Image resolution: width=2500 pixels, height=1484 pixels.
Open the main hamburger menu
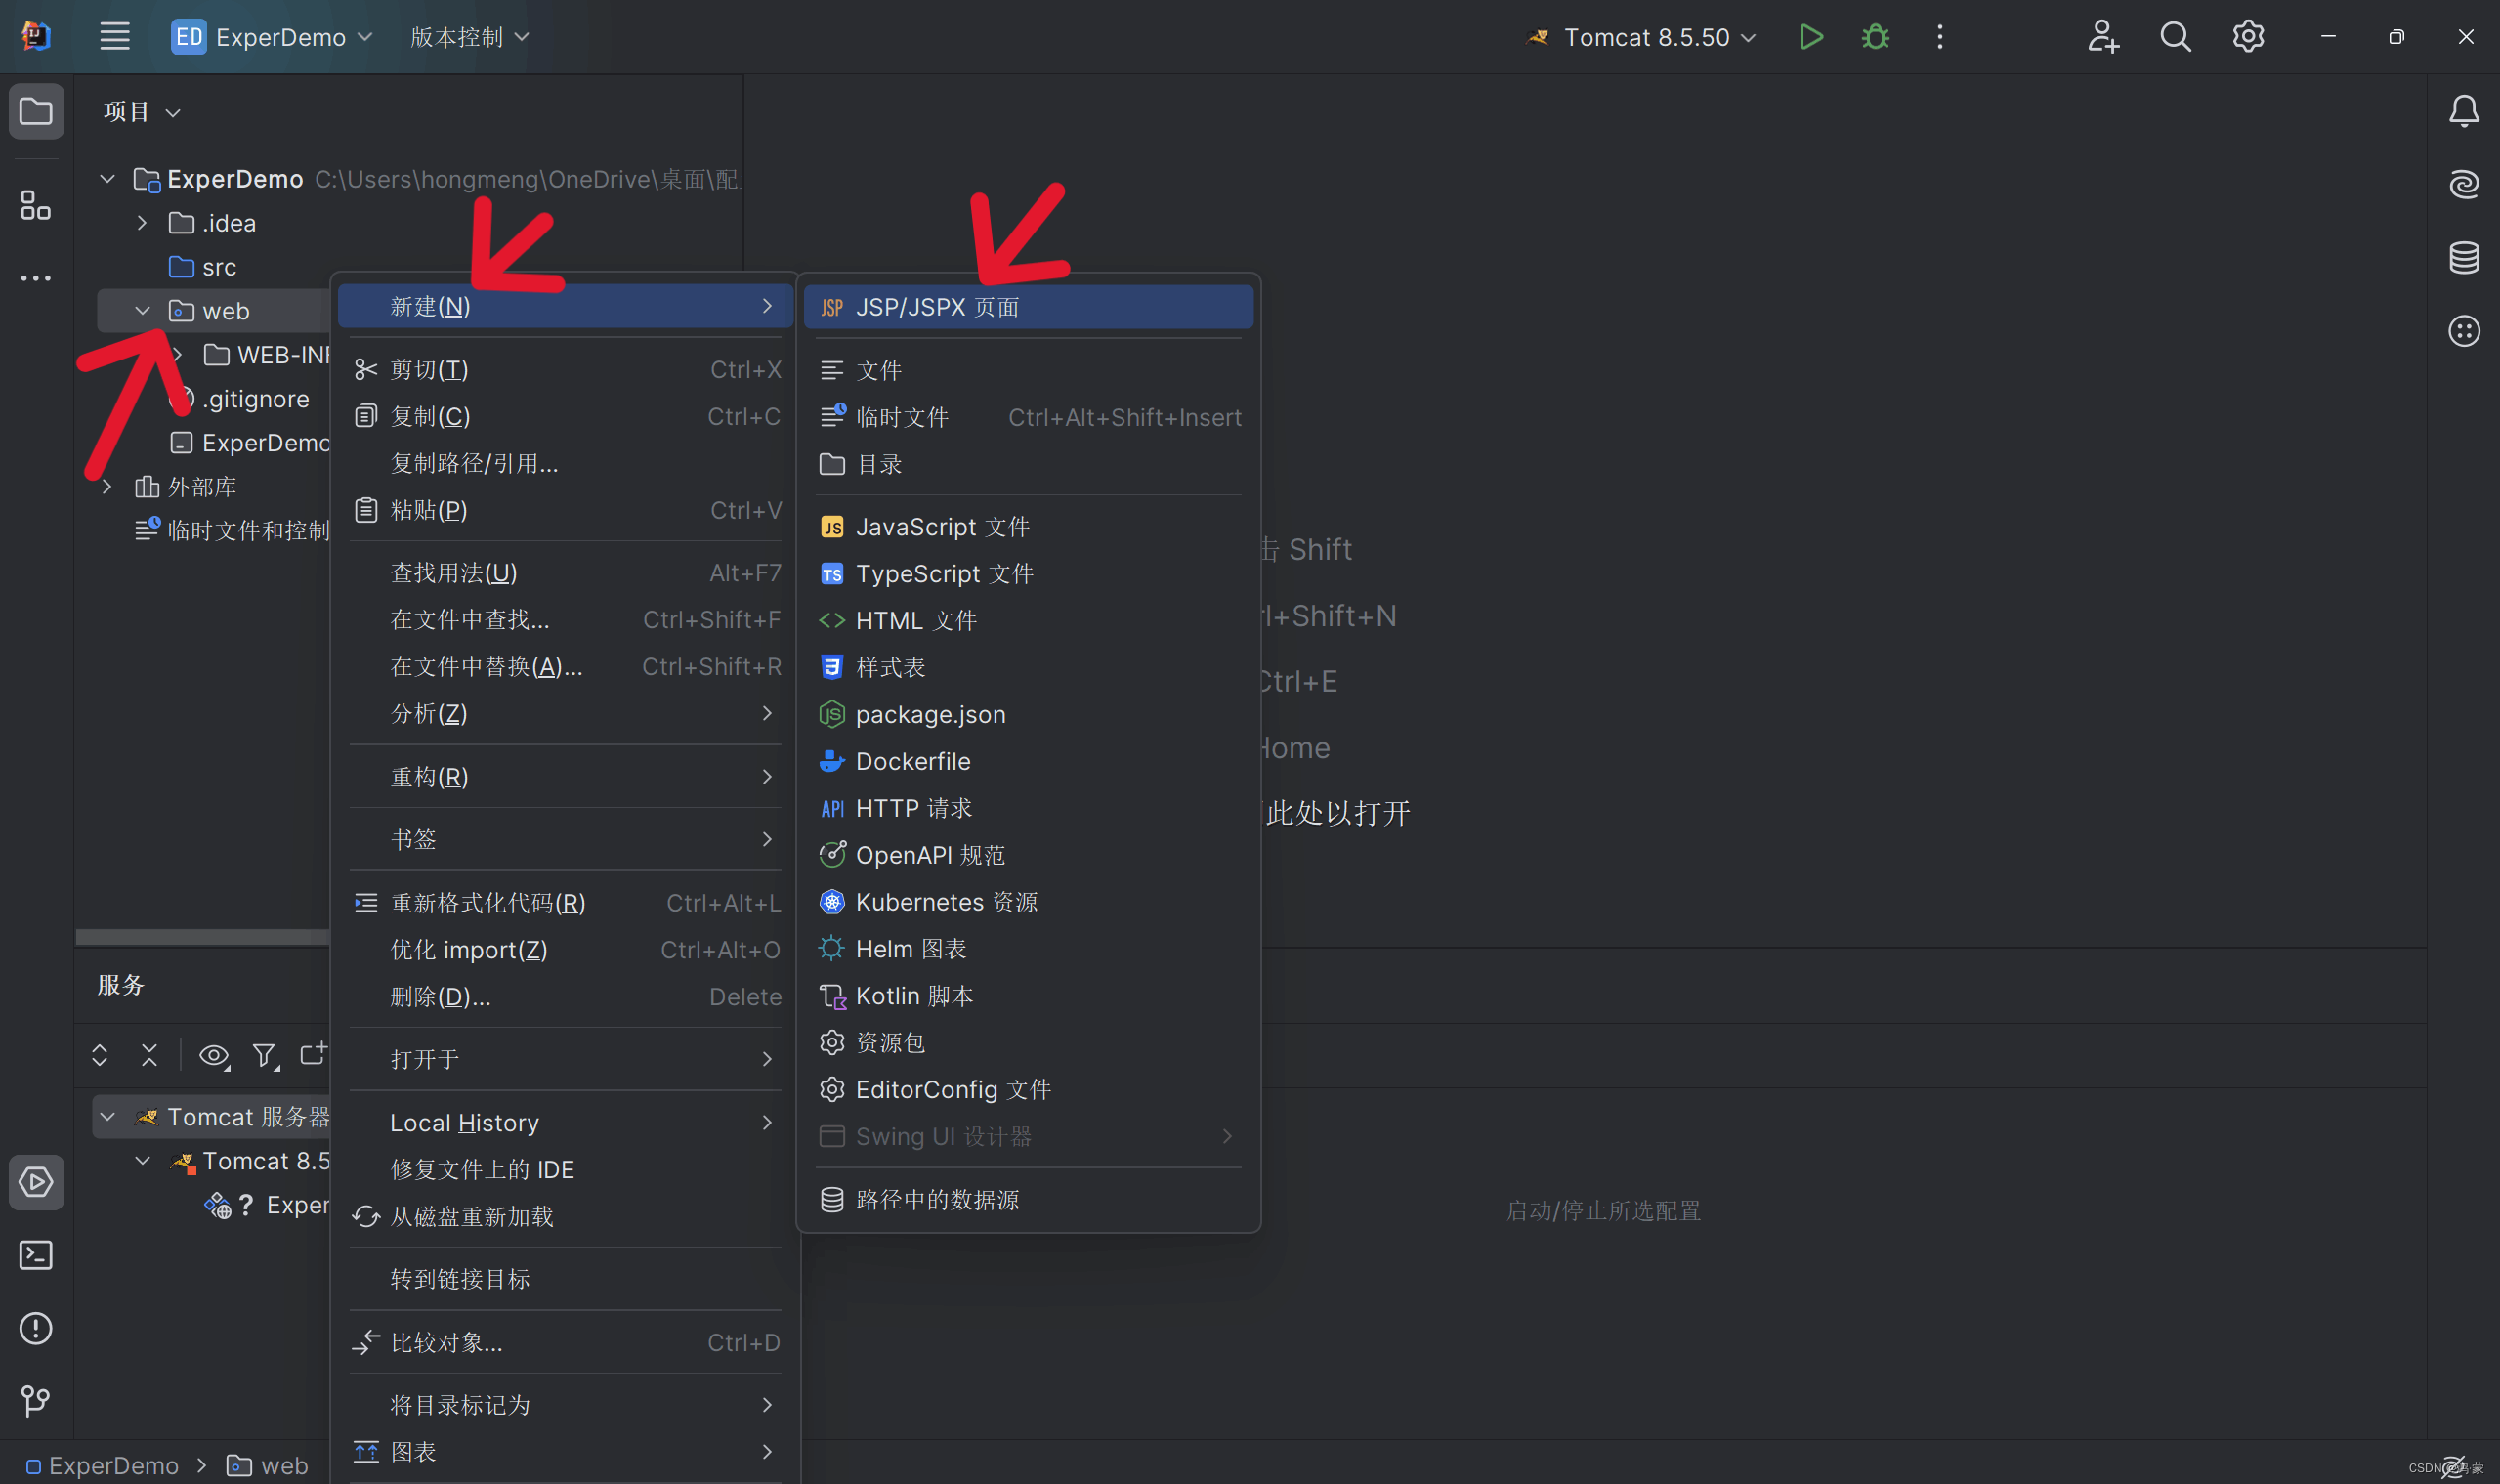[115, 37]
